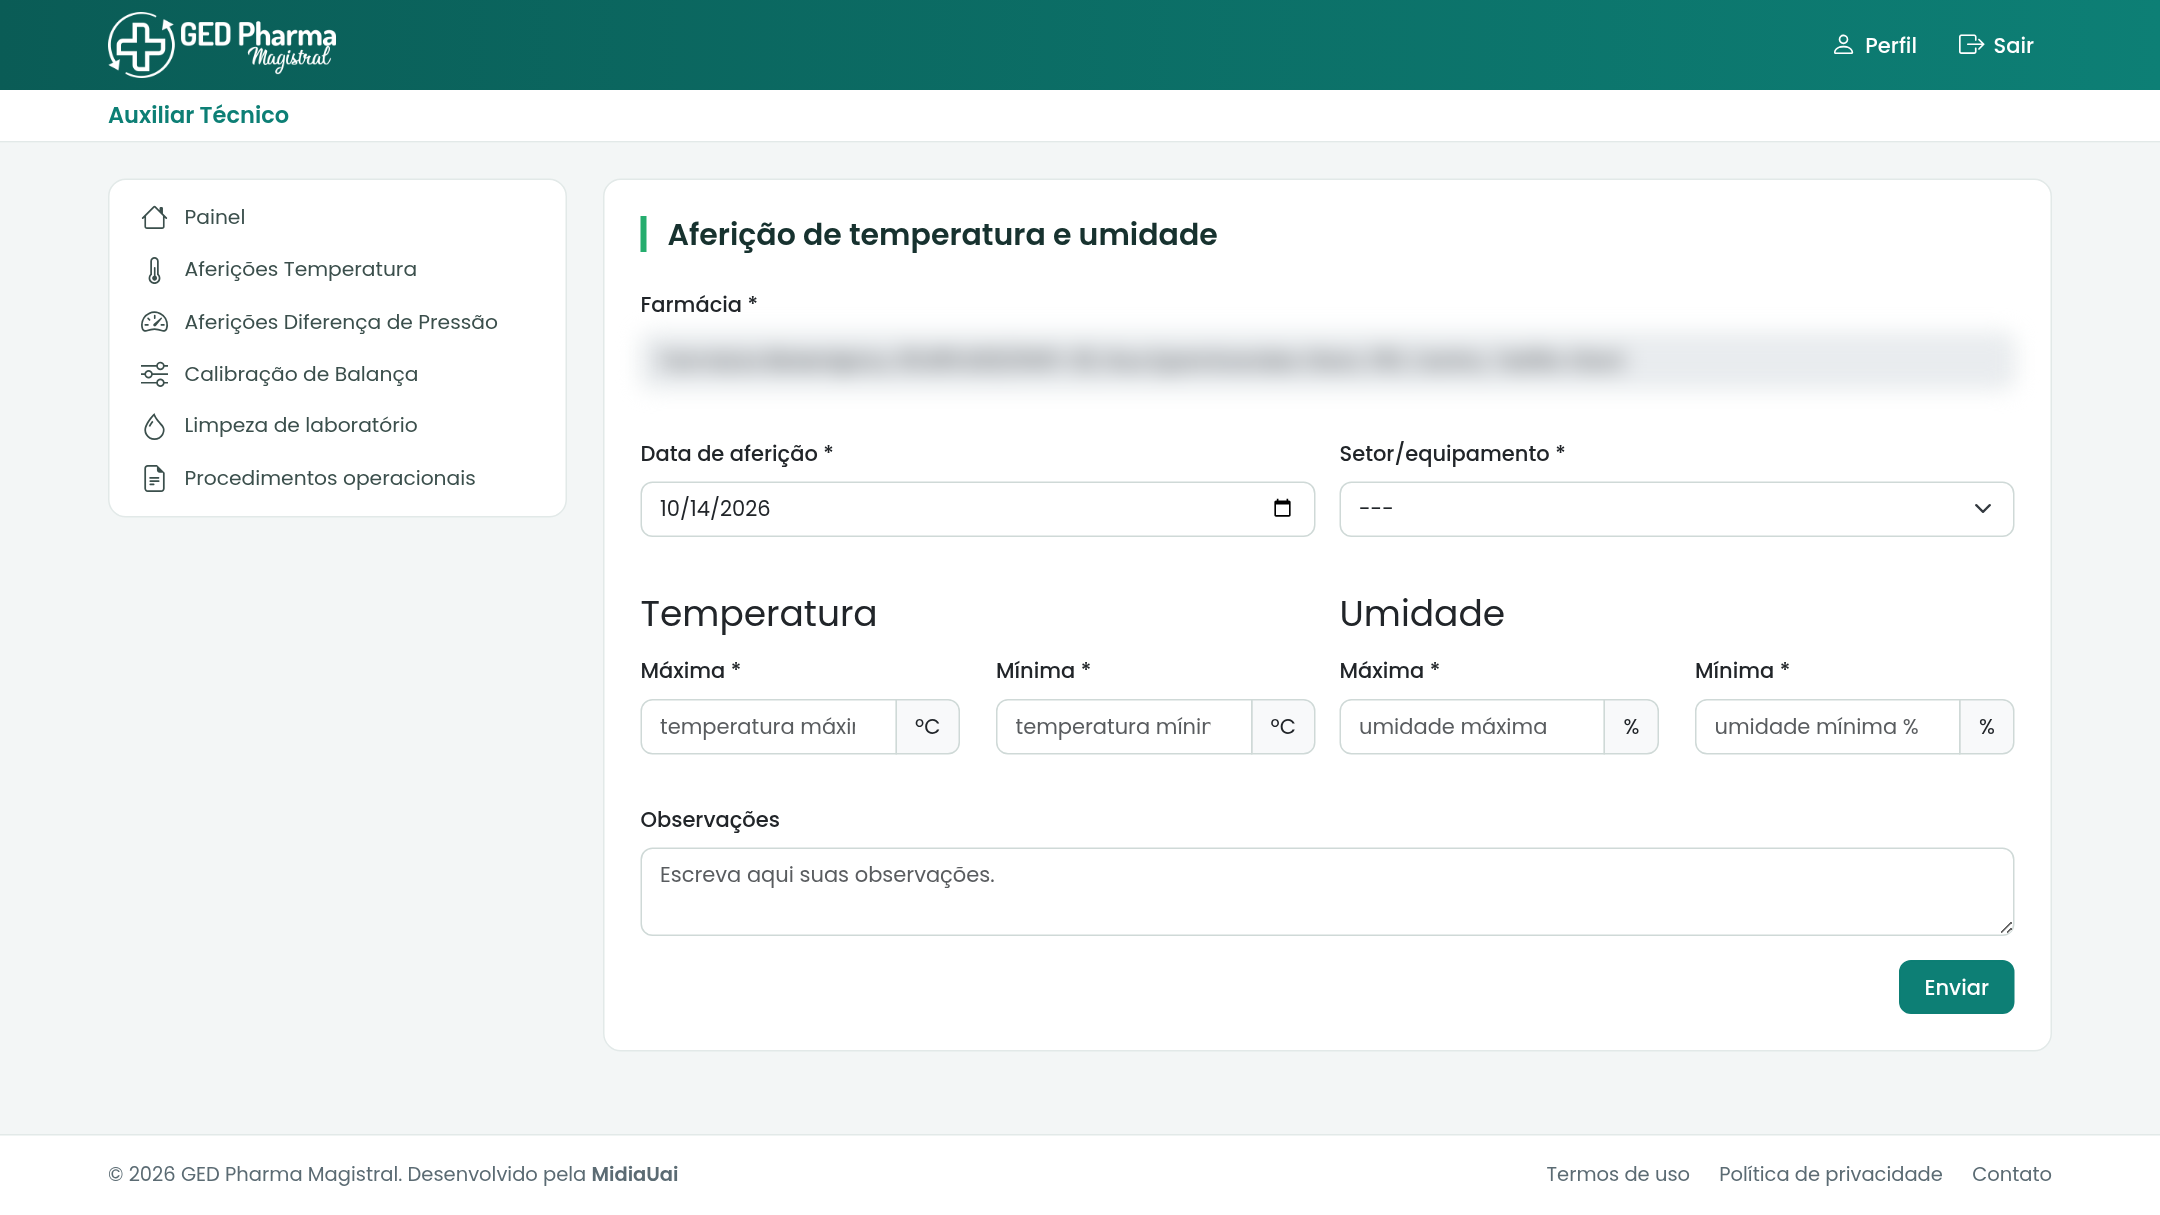The width and height of the screenshot is (2160, 1215).
Task: Click the °C unit beside temperatura máxima
Action: tap(927, 727)
